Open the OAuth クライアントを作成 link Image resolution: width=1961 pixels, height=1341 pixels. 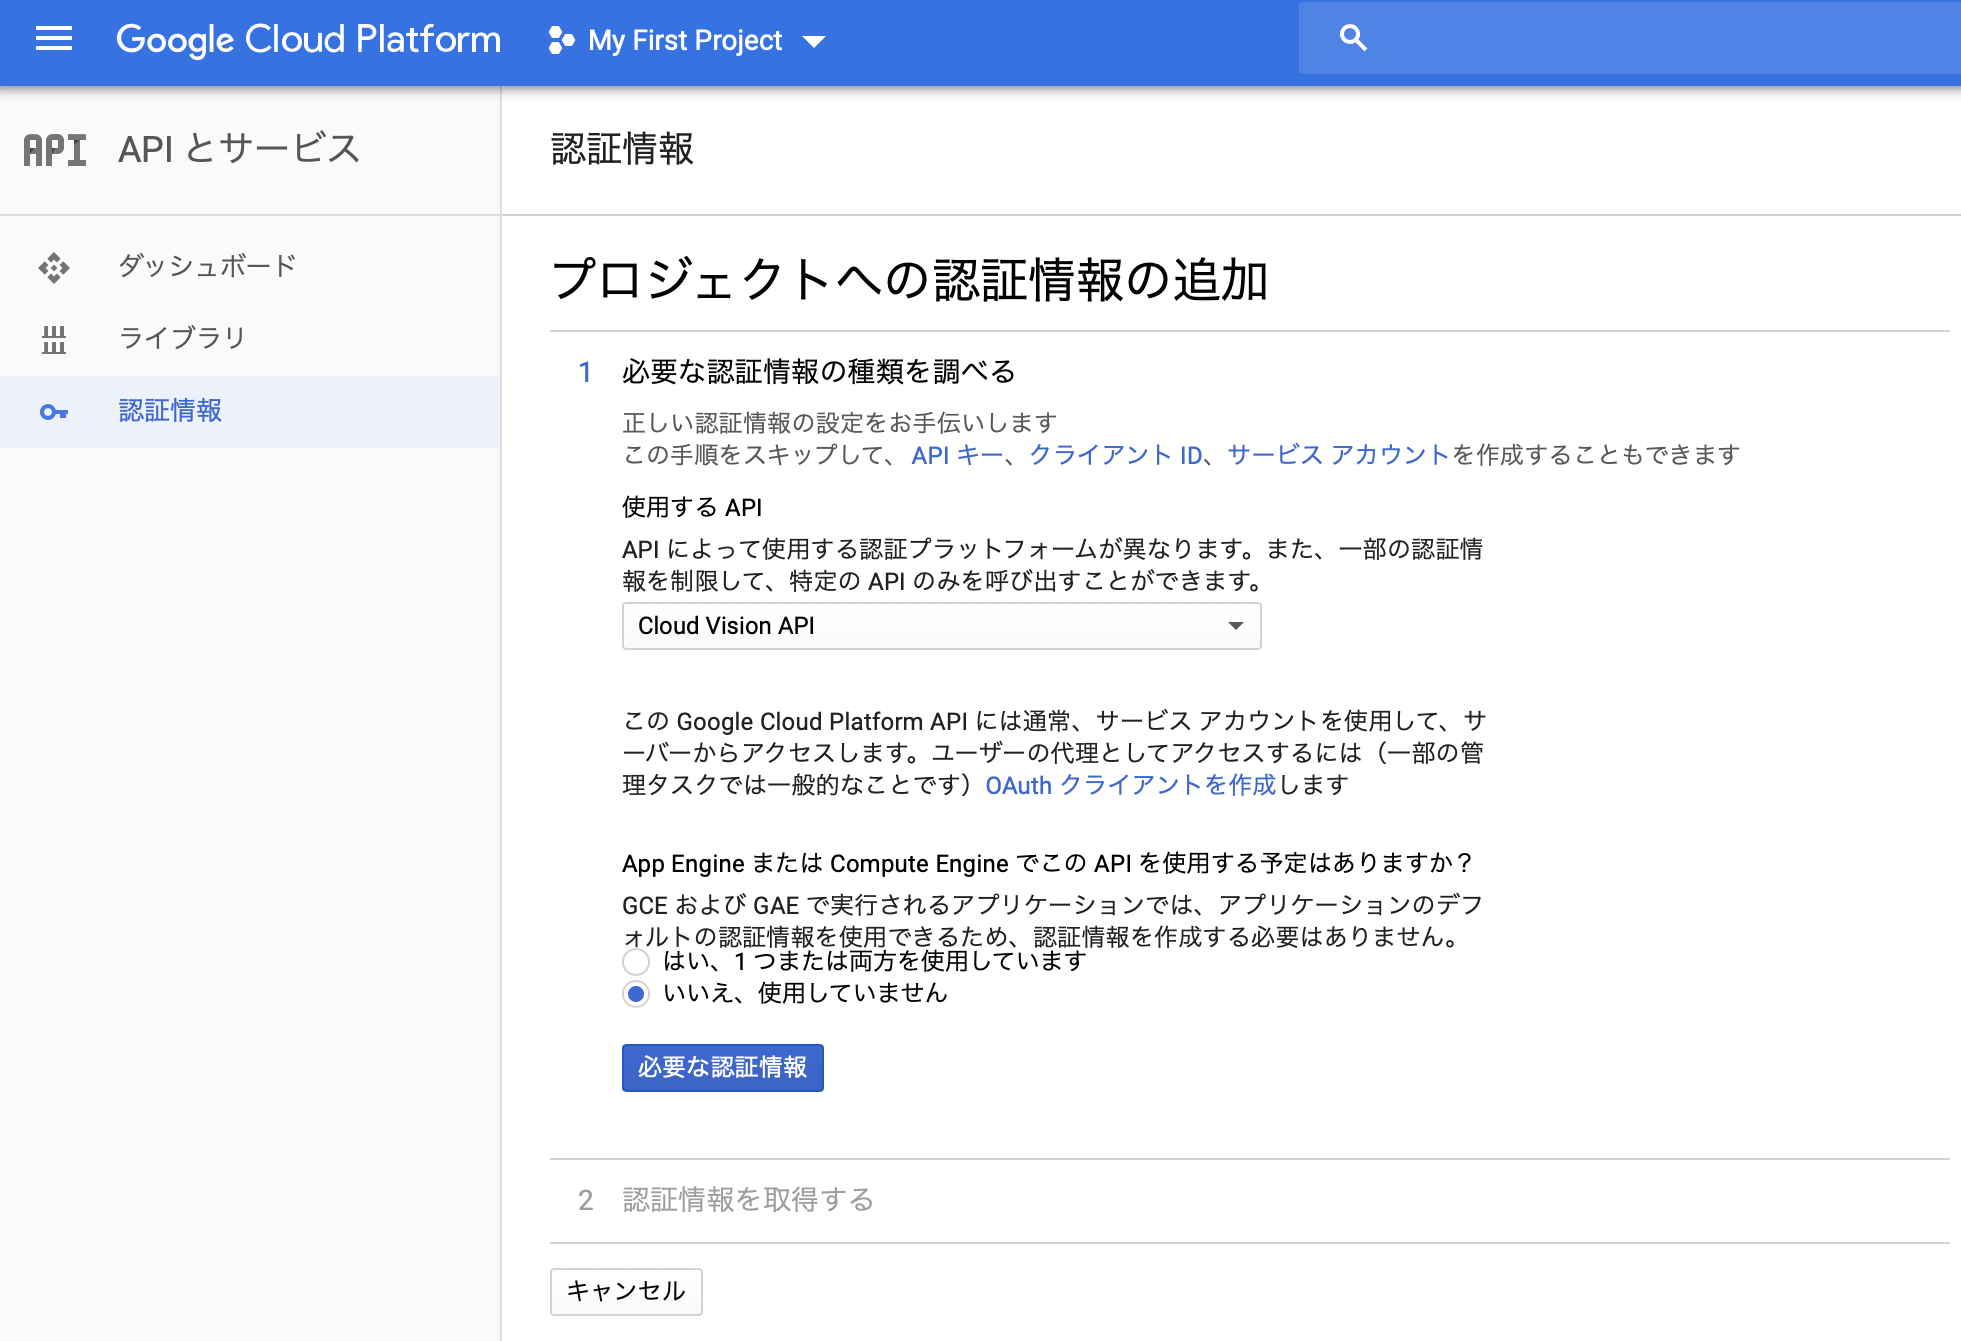[x=1128, y=786]
